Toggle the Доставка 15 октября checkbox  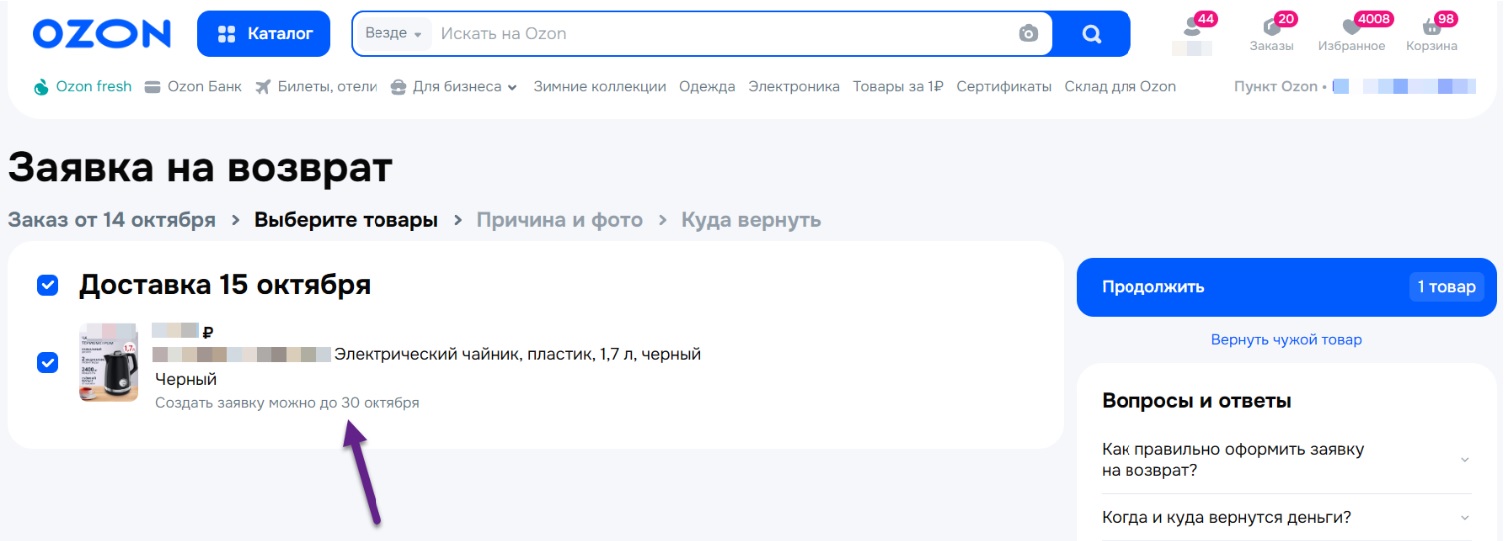(47, 286)
